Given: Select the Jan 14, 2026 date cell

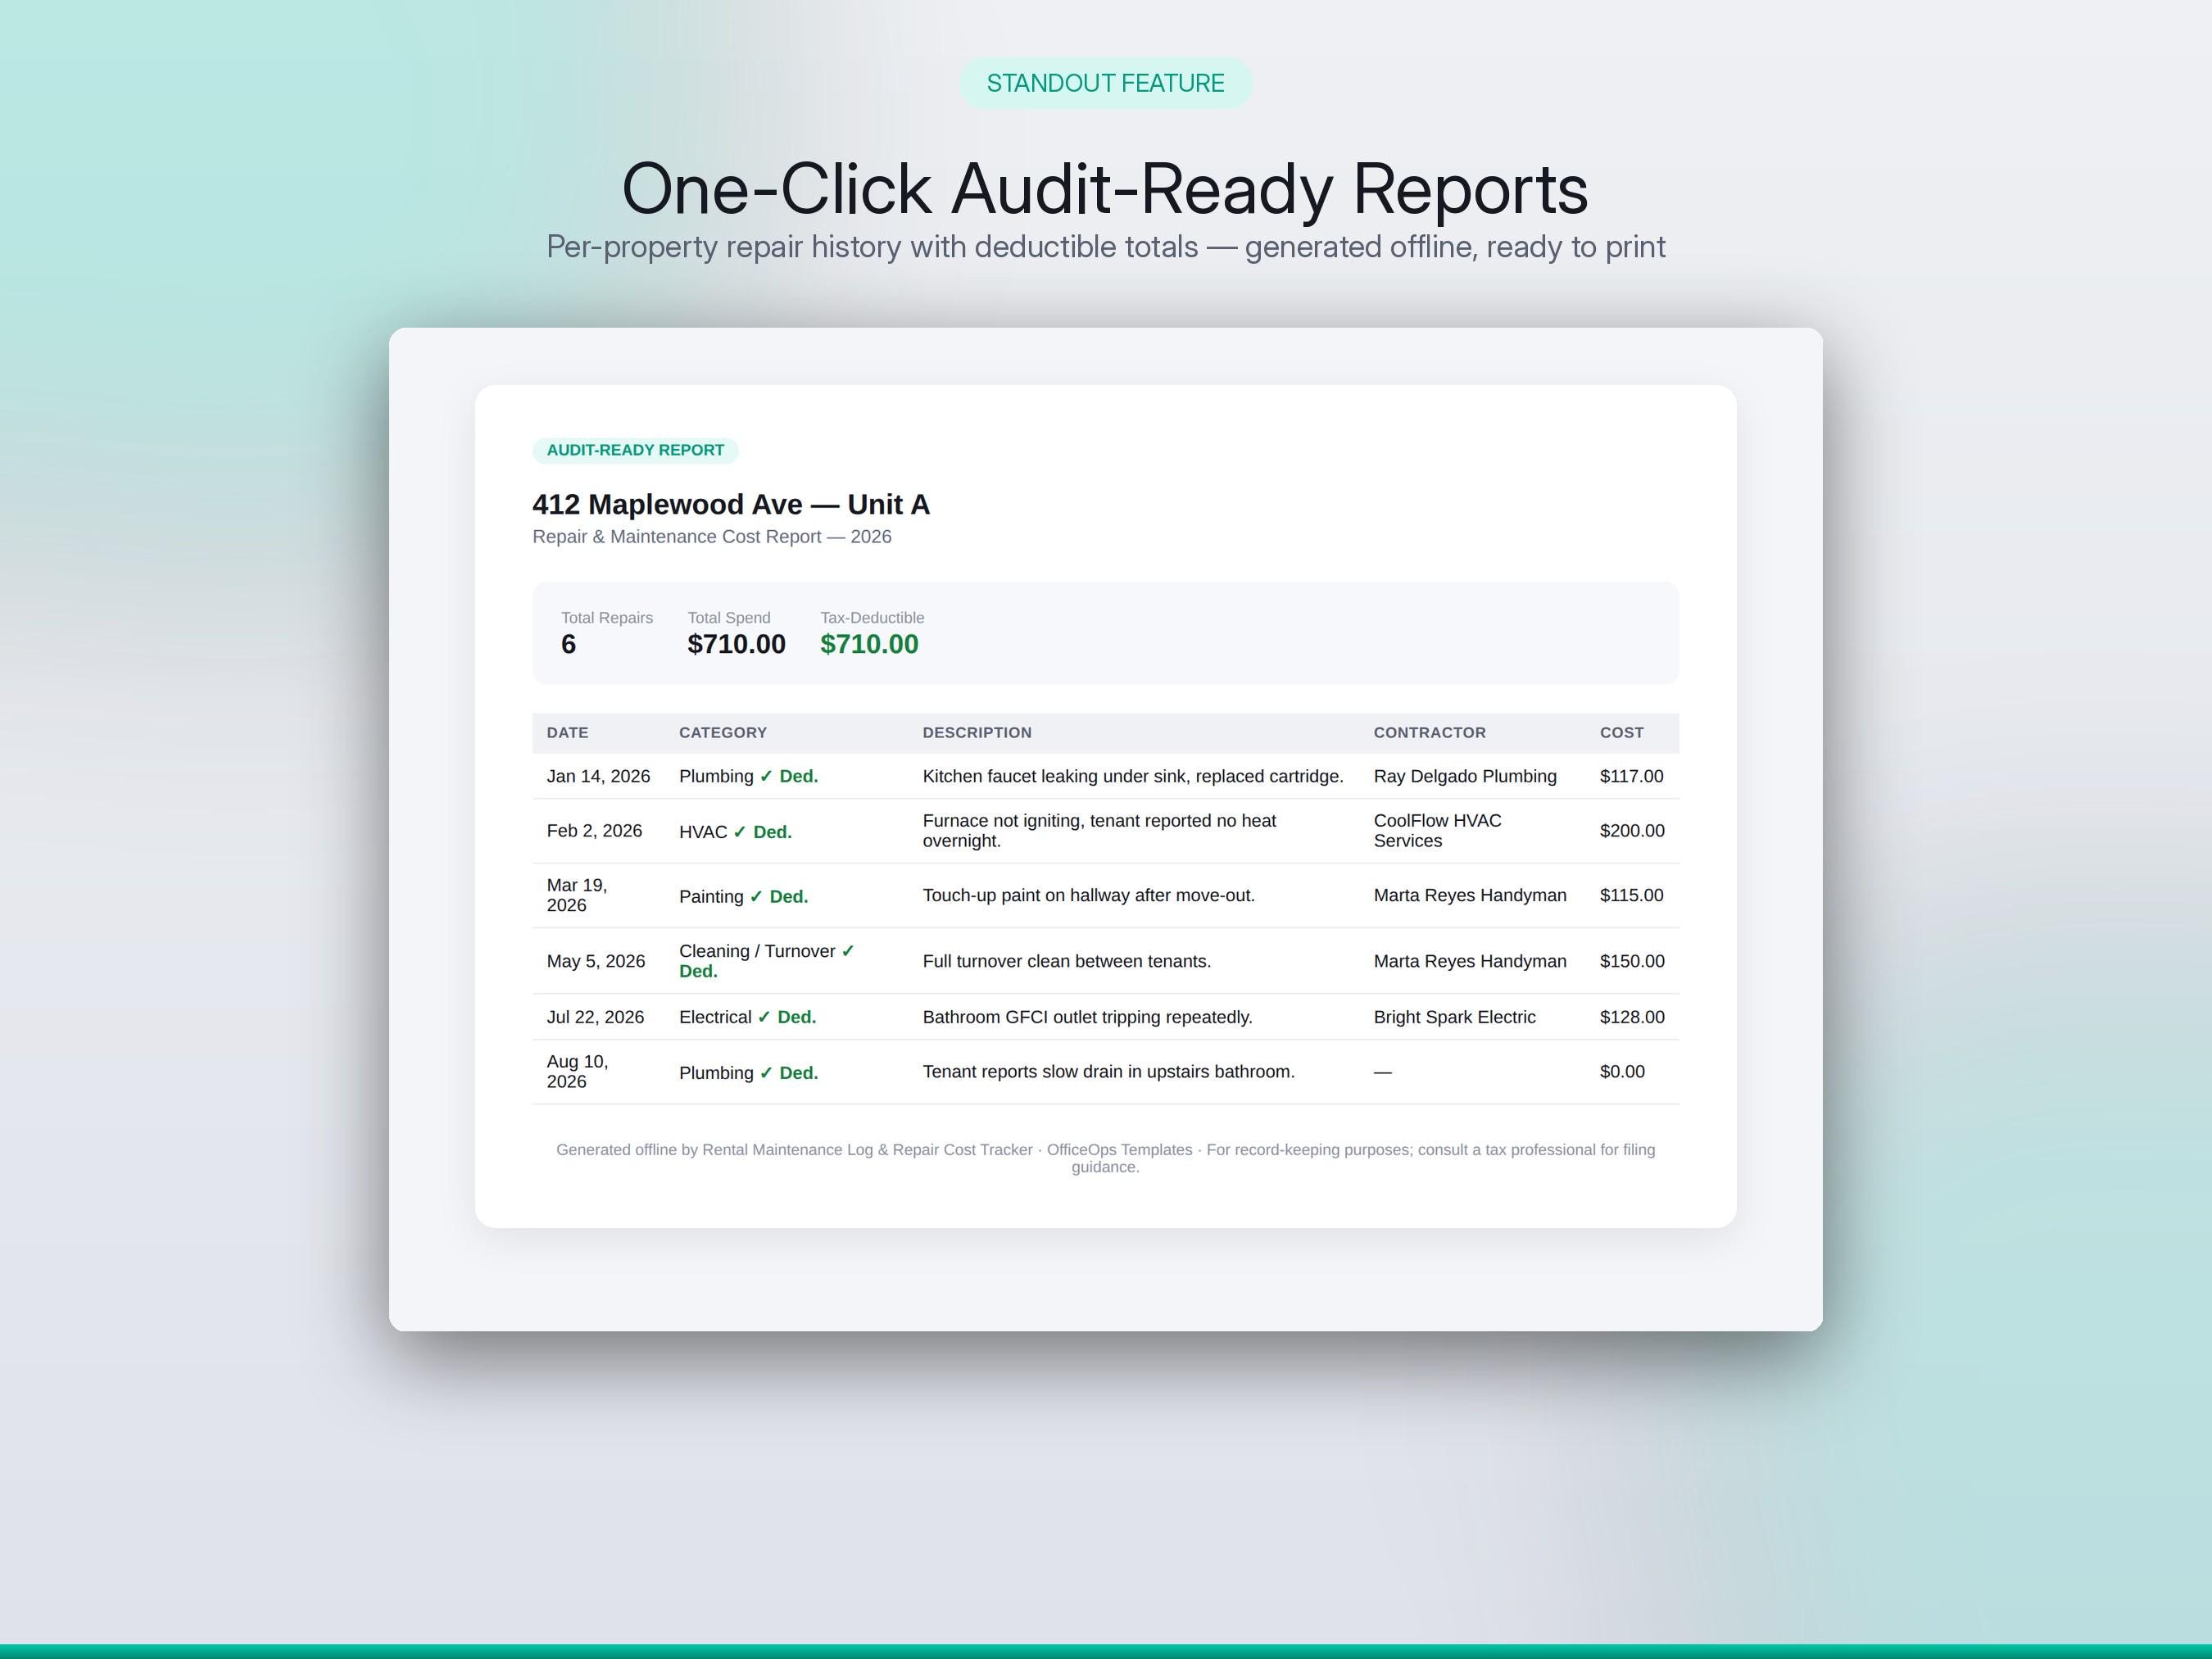Looking at the screenshot, I should point(598,777).
